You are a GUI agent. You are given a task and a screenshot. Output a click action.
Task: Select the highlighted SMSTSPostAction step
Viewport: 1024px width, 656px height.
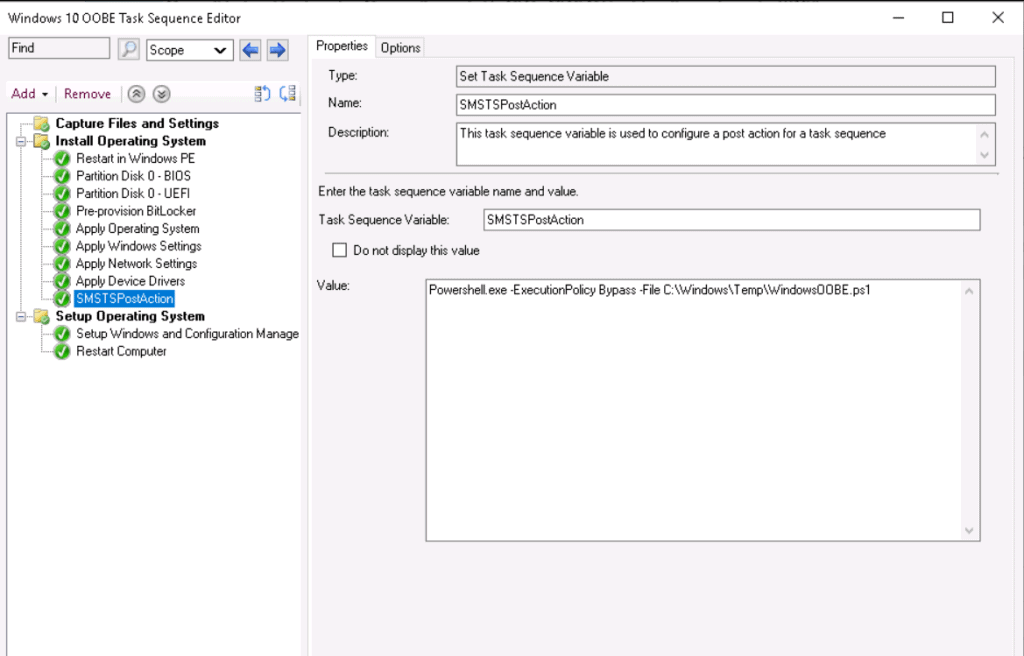[x=124, y=299]
